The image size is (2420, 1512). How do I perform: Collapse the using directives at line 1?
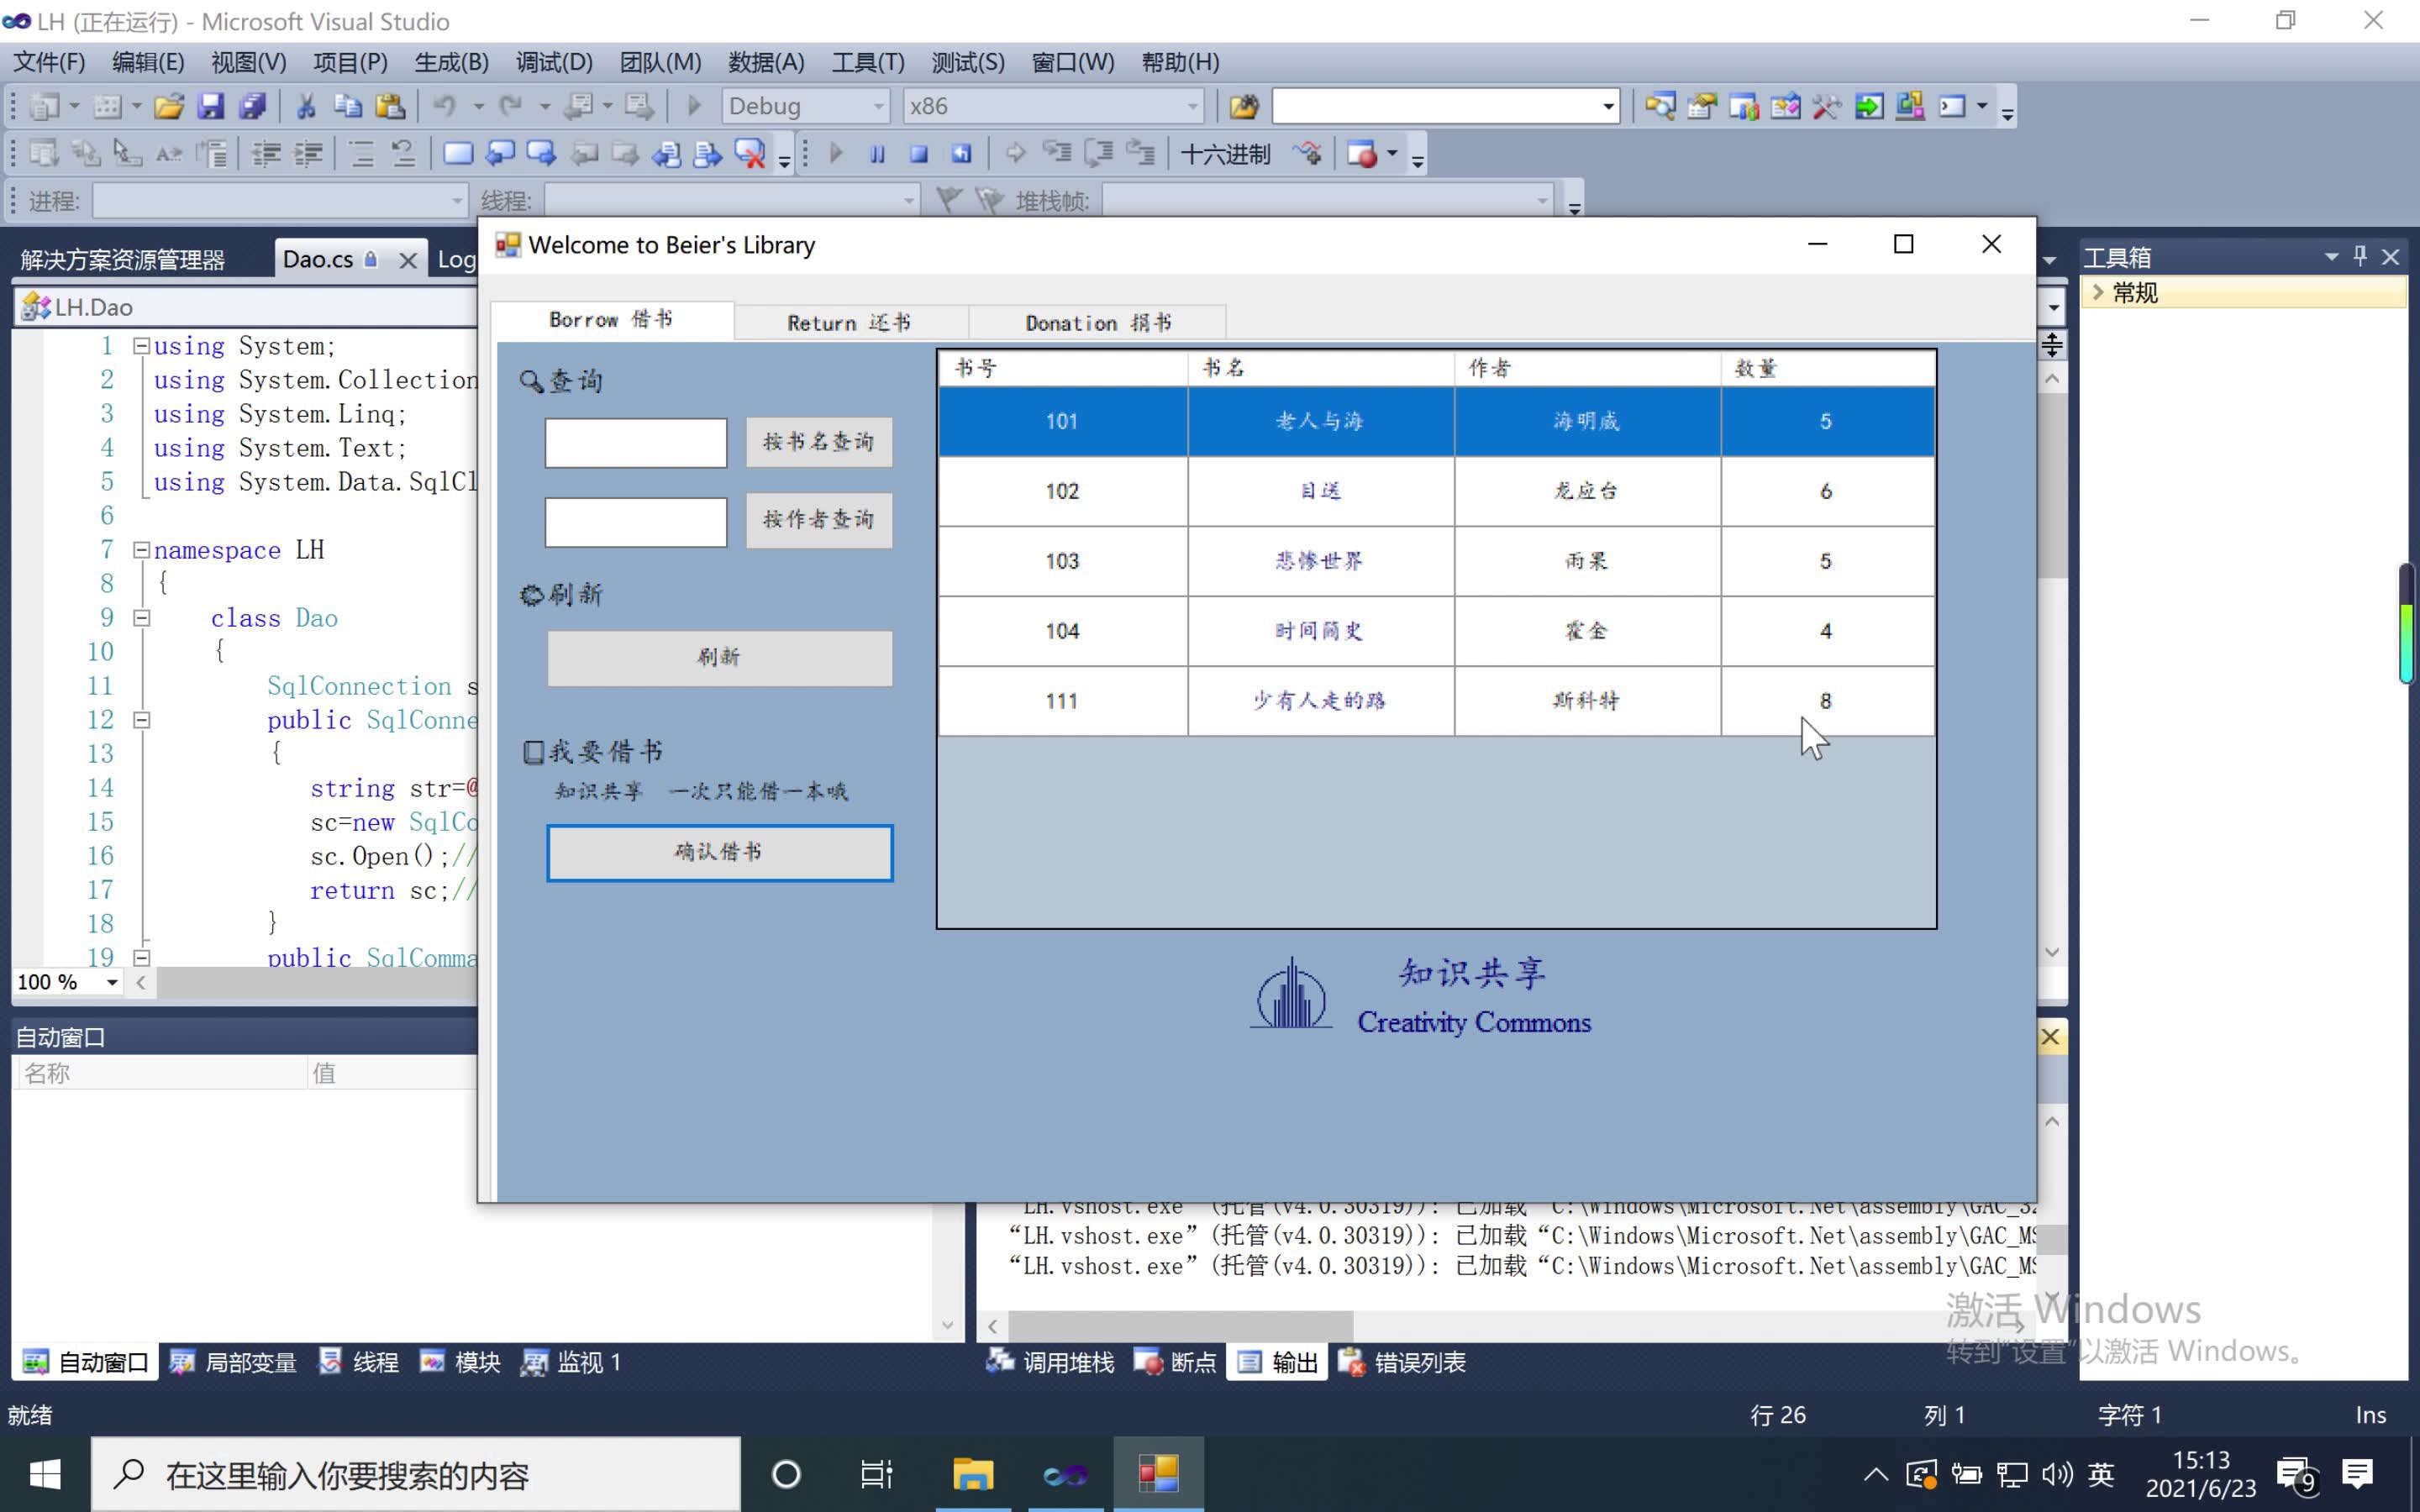click(142, 346)
